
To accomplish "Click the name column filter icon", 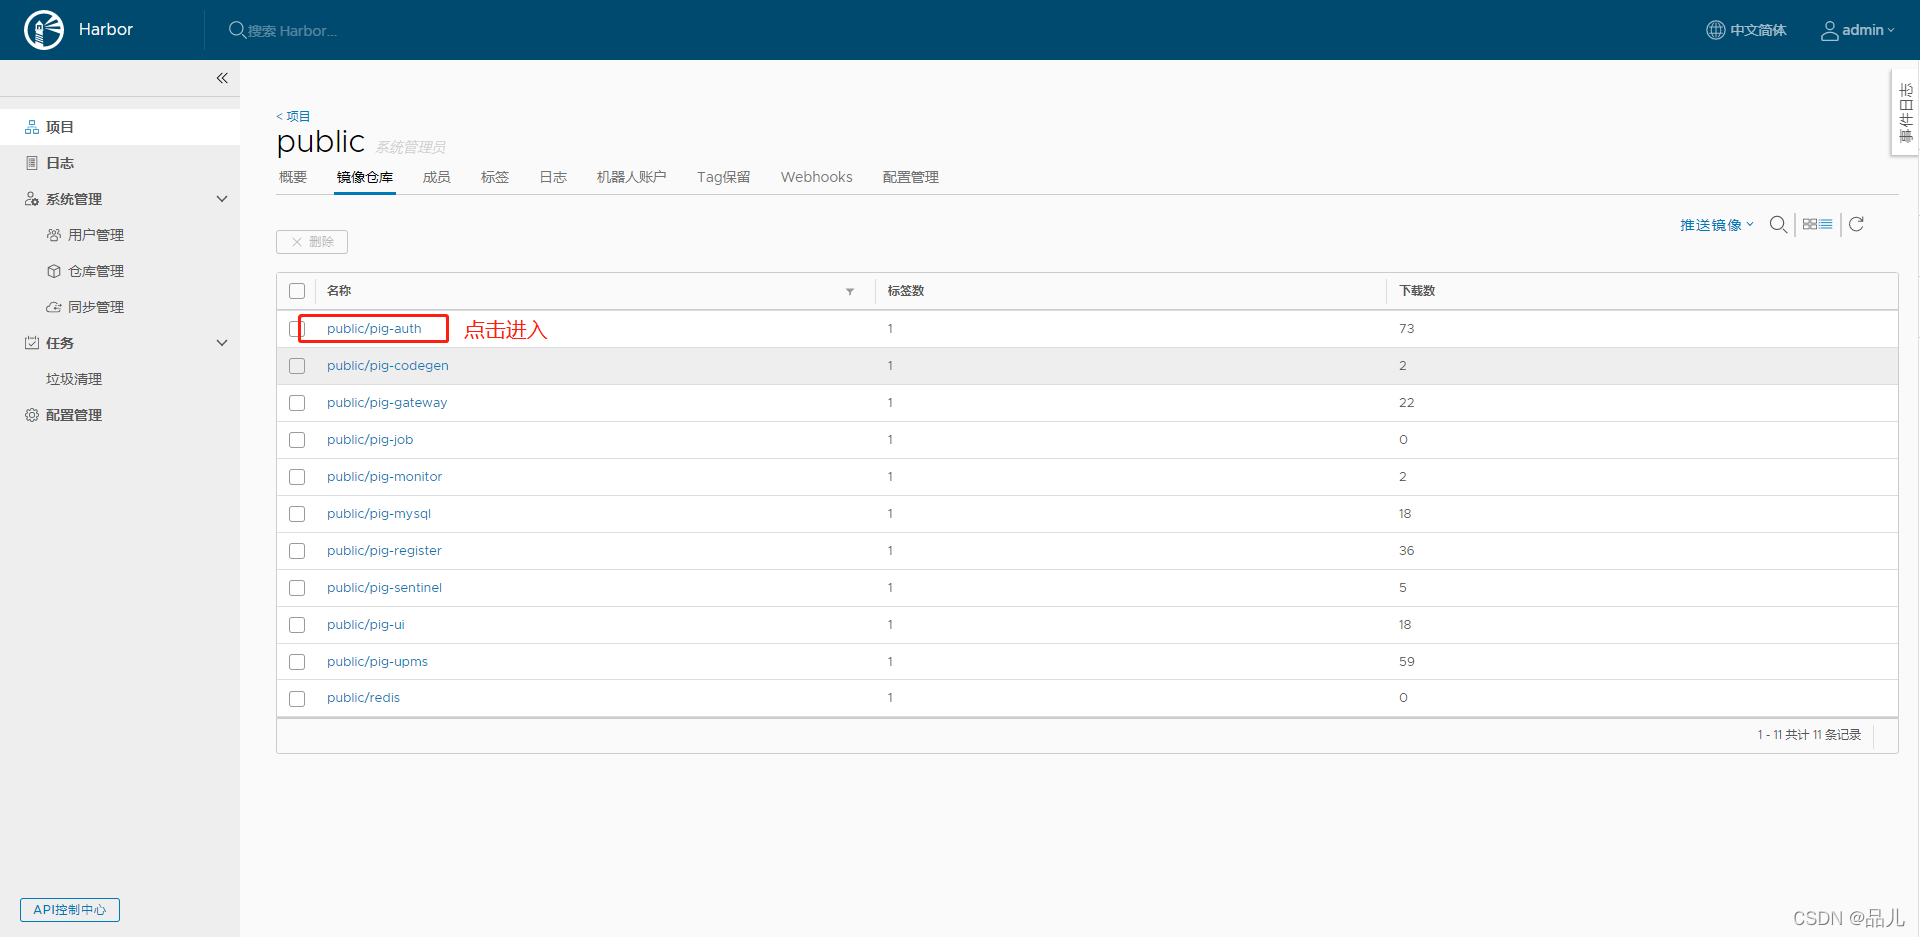I will [850, 291].
